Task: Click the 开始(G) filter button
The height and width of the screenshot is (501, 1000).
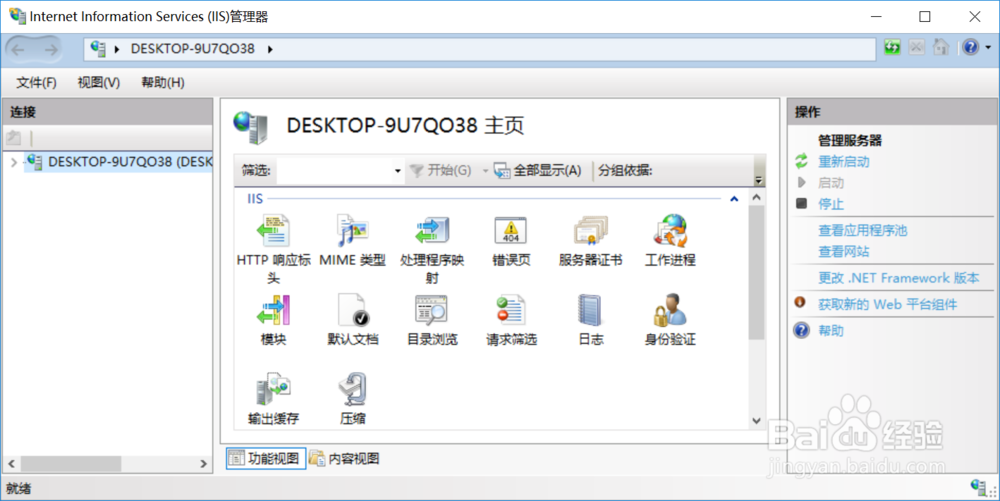Action: tap(440, 170)
